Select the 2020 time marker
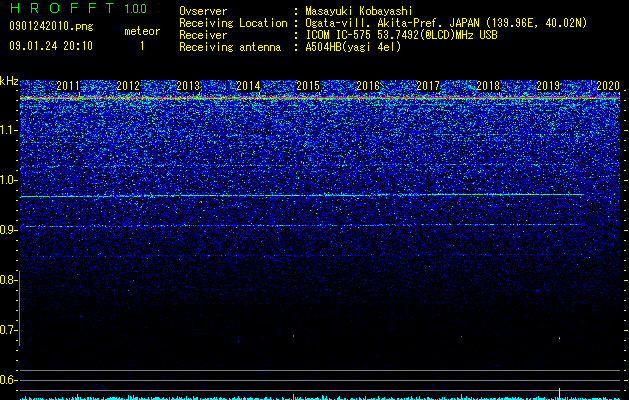 (x=608, y=86)
